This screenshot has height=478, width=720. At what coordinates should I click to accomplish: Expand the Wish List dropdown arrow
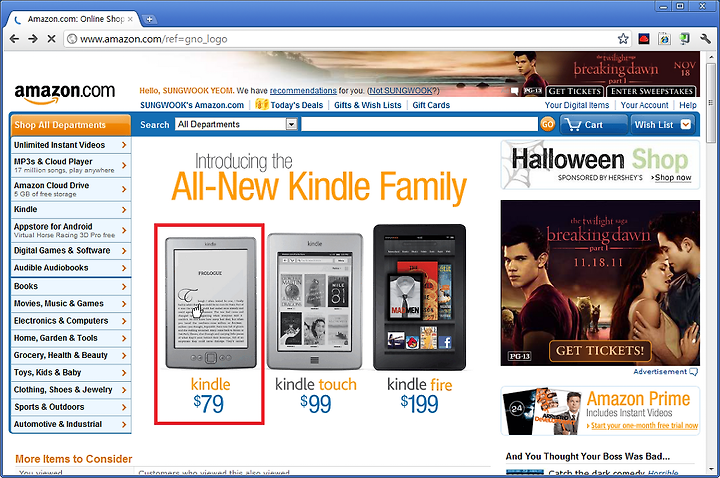[686, 124]
